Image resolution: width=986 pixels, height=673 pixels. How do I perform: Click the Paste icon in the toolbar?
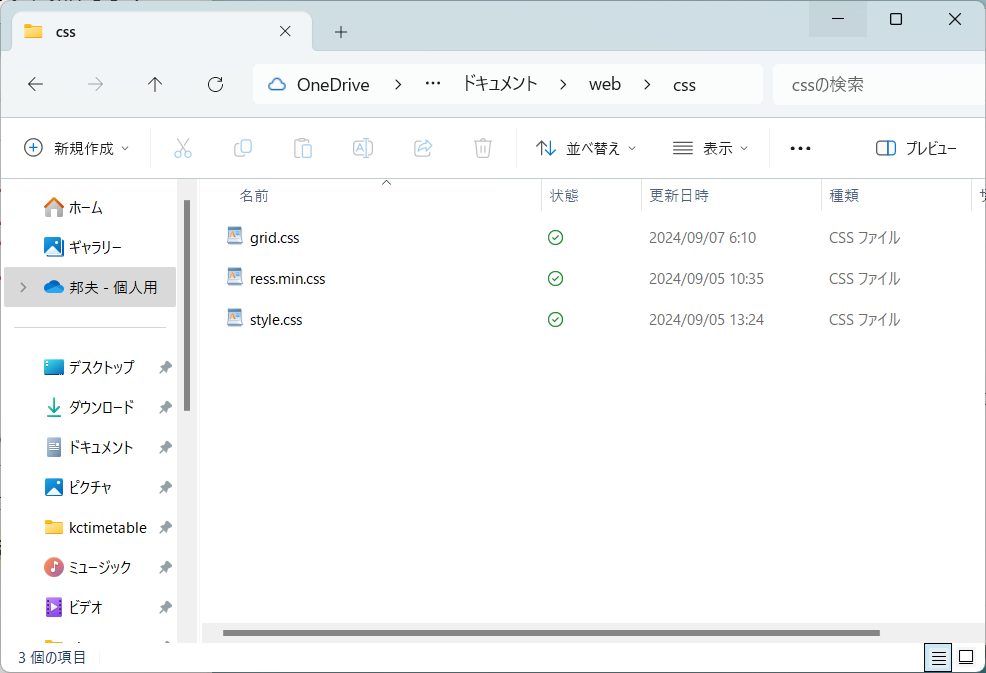click(302, 147)
